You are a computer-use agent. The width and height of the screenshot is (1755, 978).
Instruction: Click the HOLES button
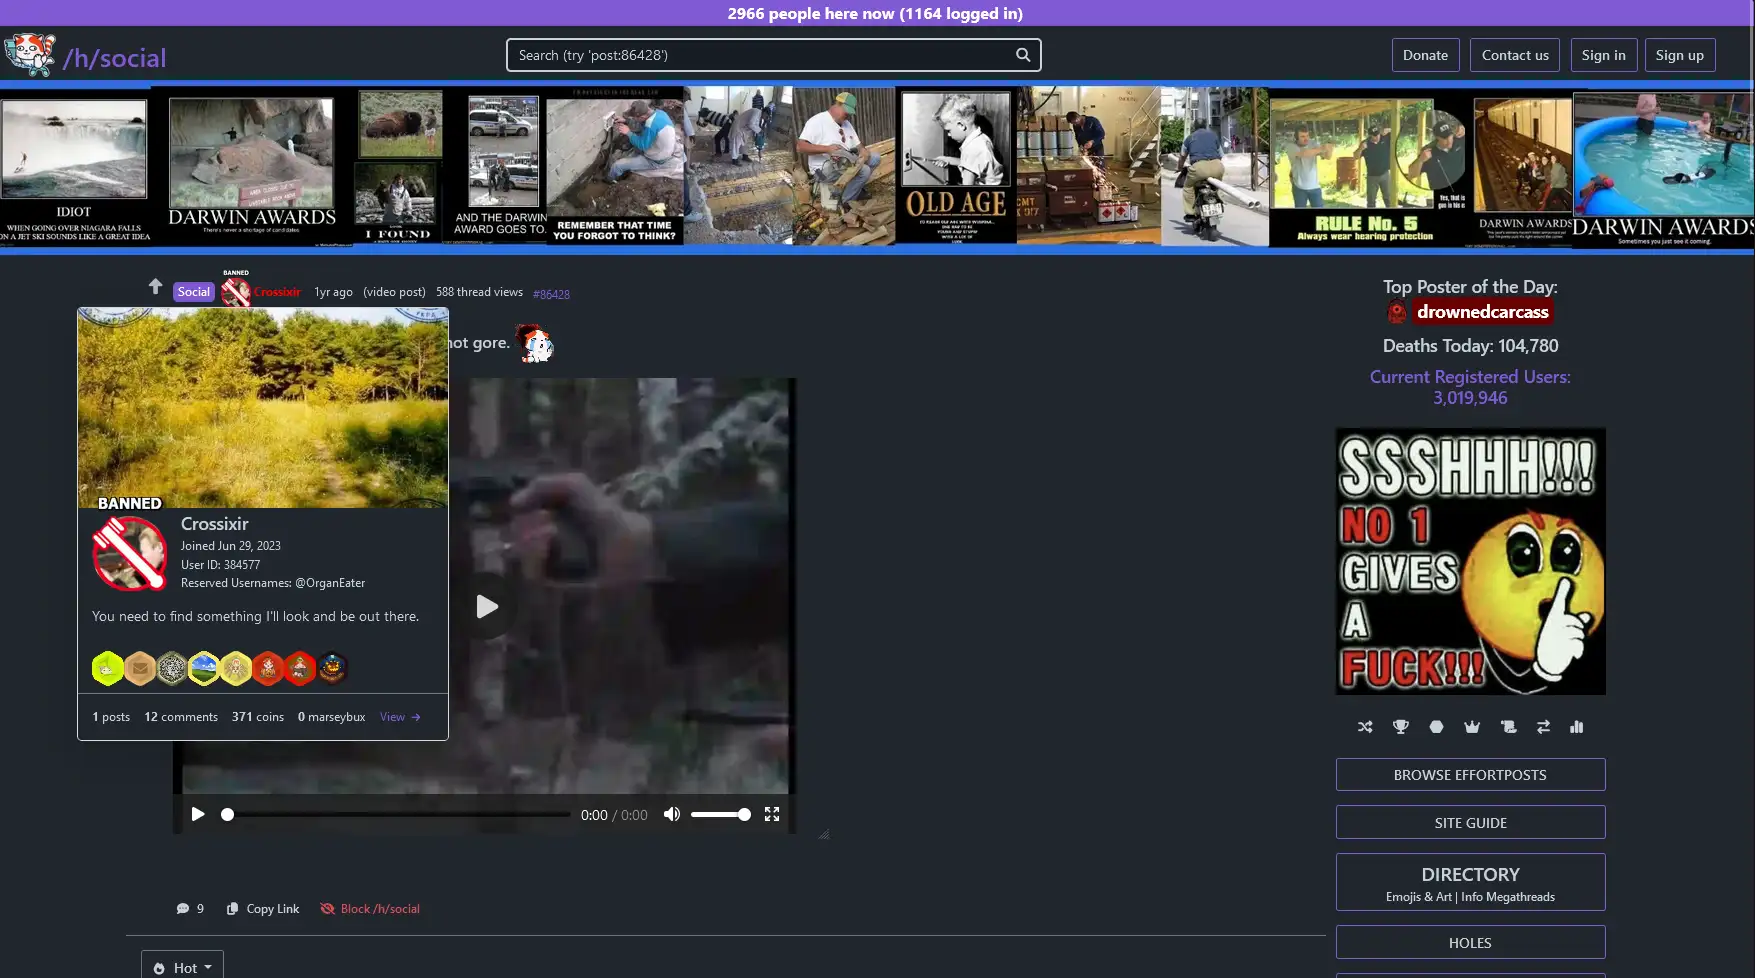1470,943
